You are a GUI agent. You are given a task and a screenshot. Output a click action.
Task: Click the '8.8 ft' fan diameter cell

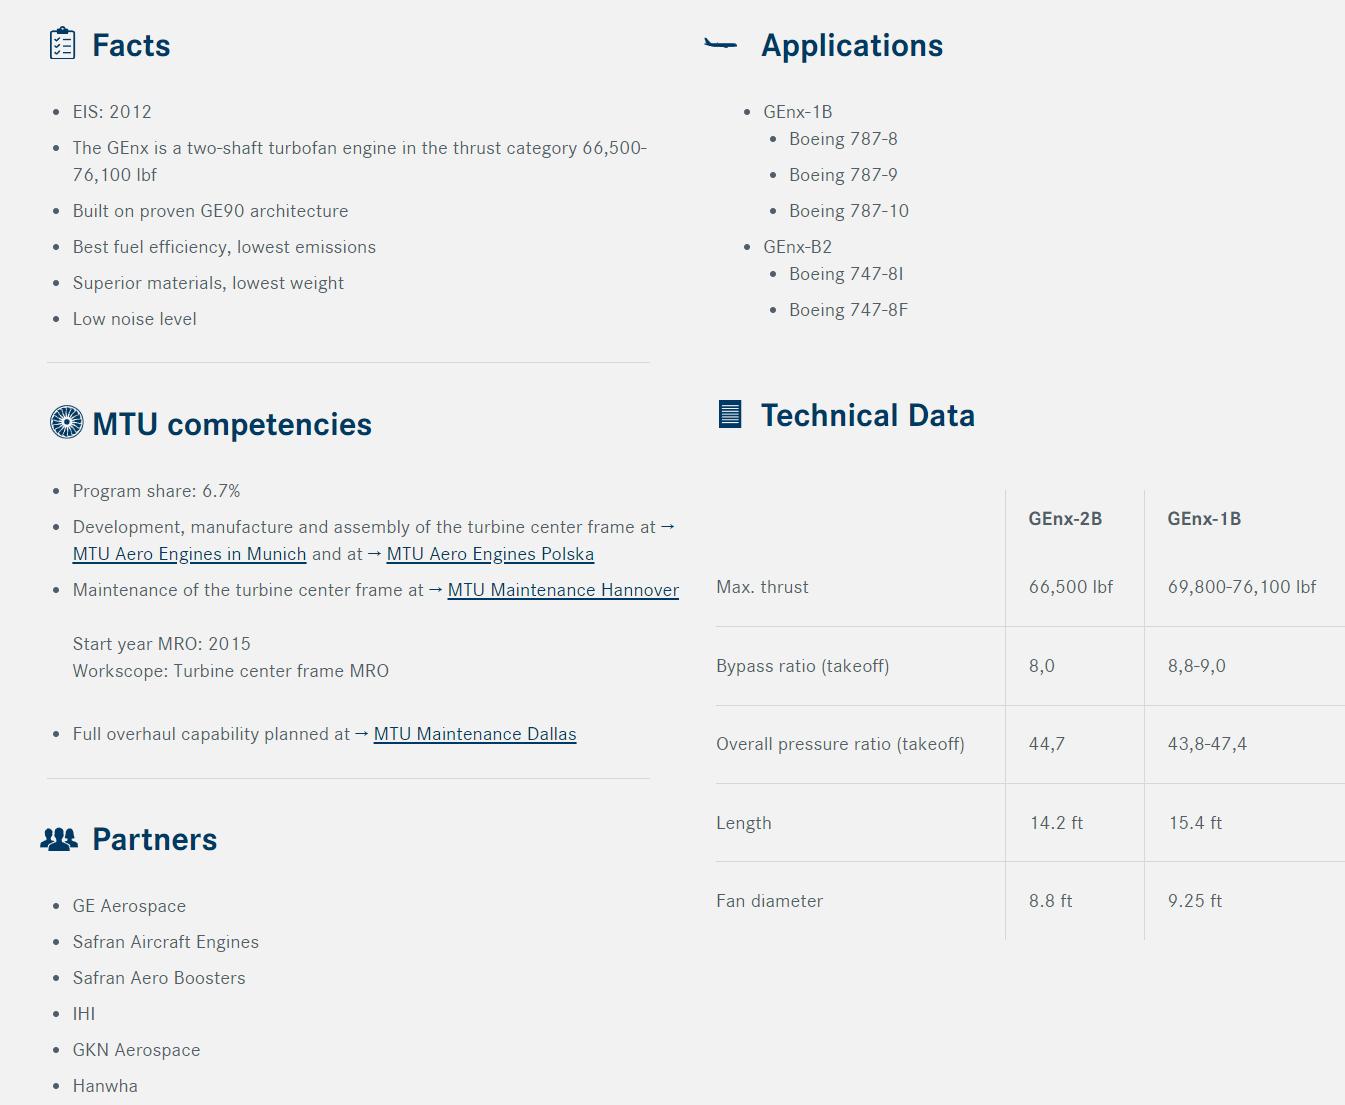pos(1050,901)
